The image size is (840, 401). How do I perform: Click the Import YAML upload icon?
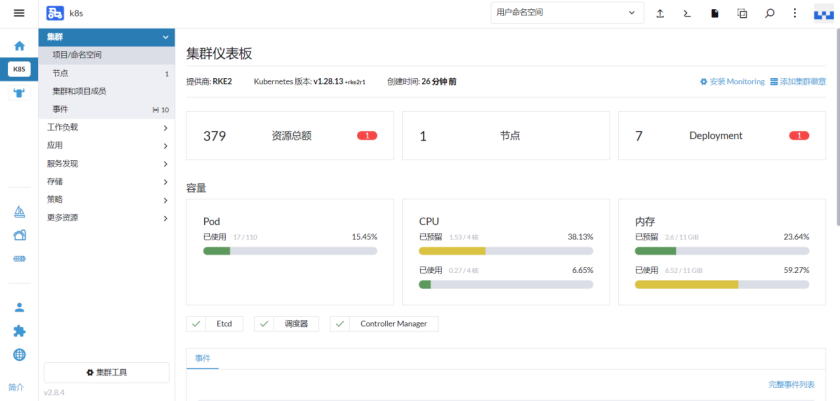[x=660, y=13]
